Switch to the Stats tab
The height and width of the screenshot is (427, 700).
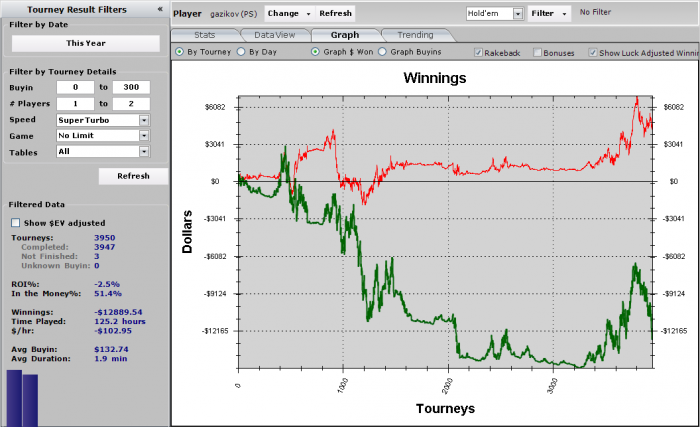point(205,35)
